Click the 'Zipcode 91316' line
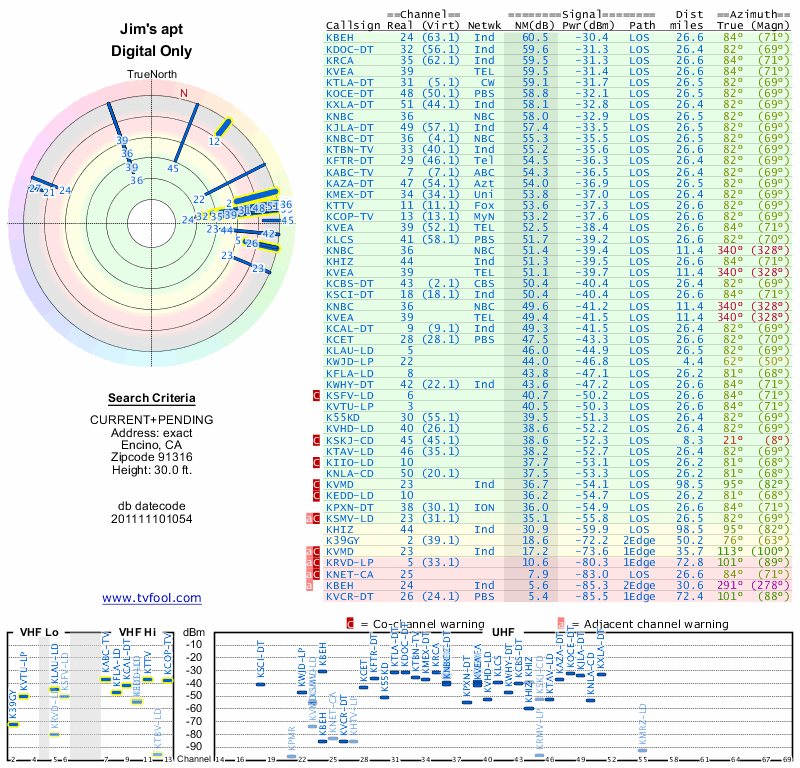 [152, 457]
